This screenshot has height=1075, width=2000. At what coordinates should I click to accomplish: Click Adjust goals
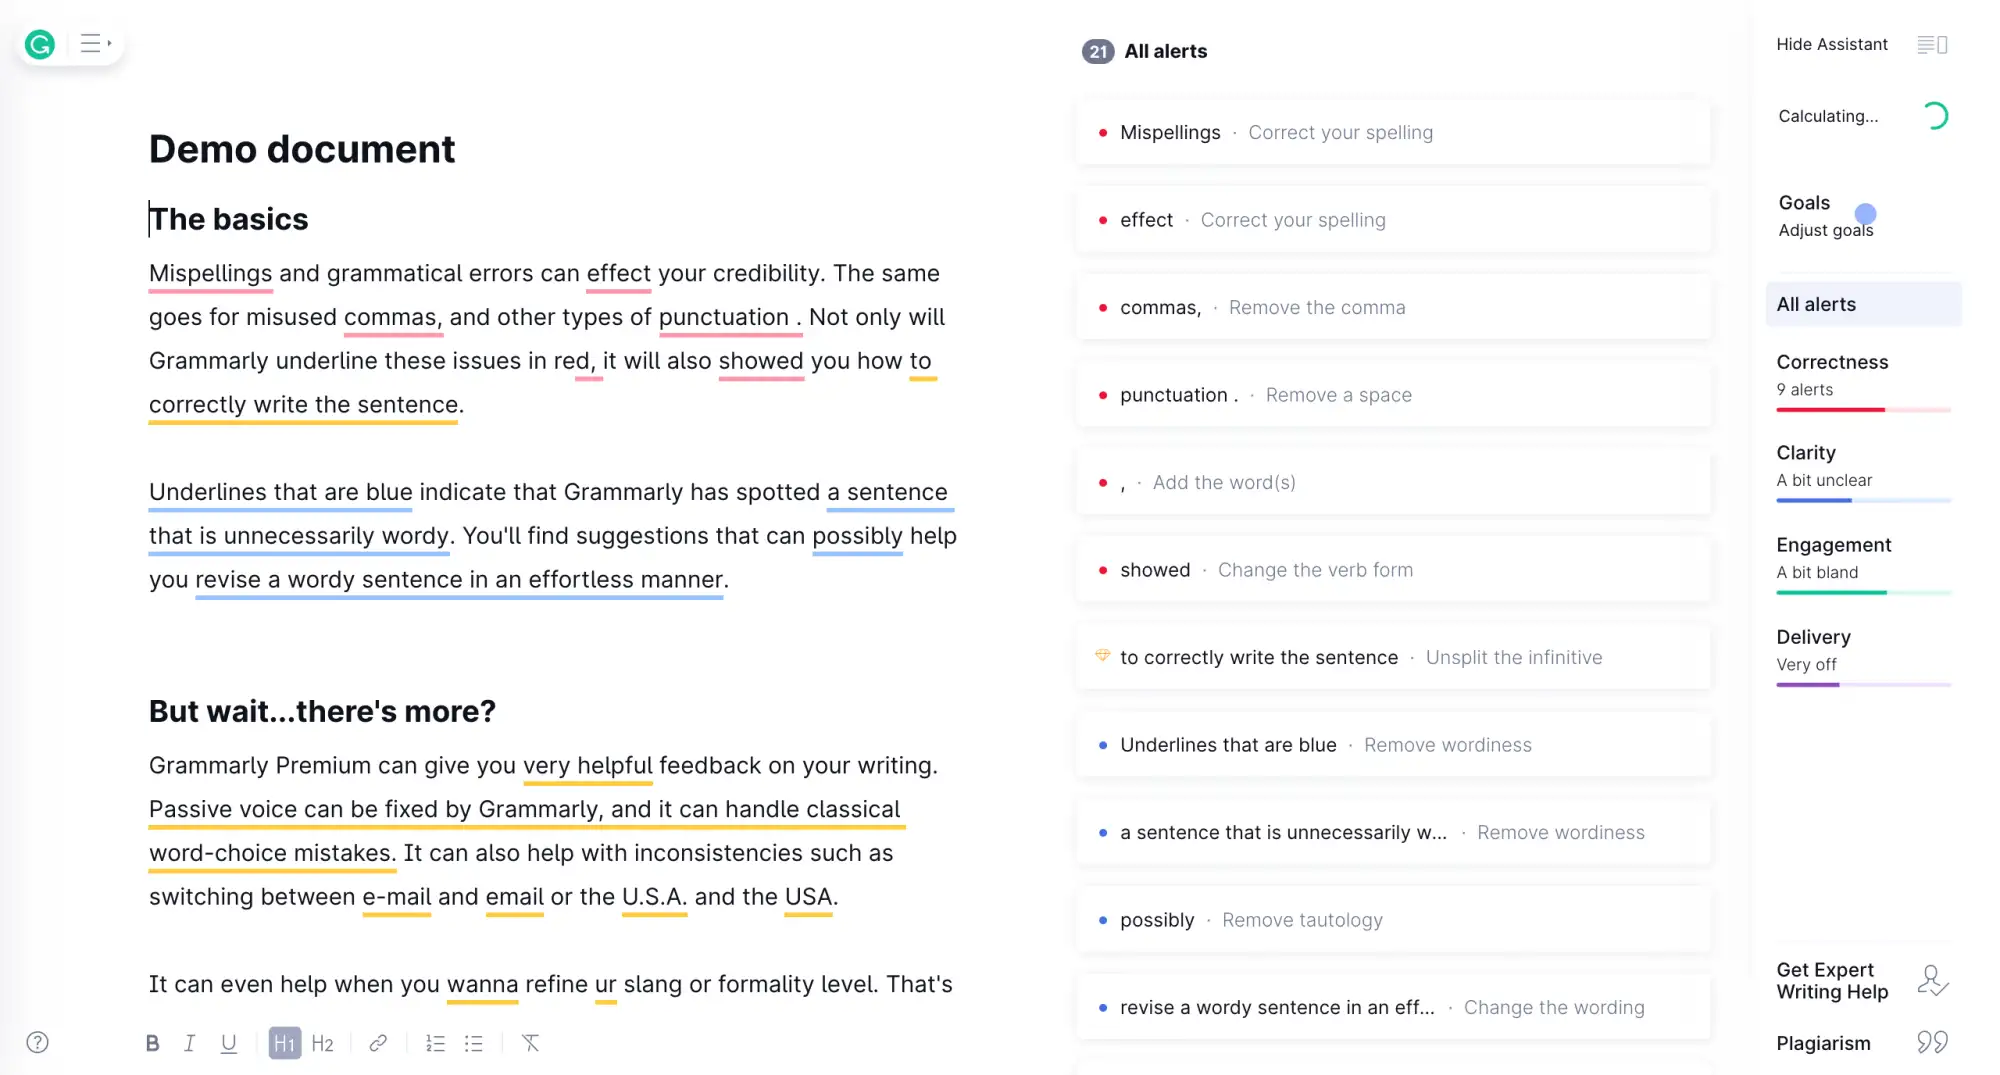1825,229
